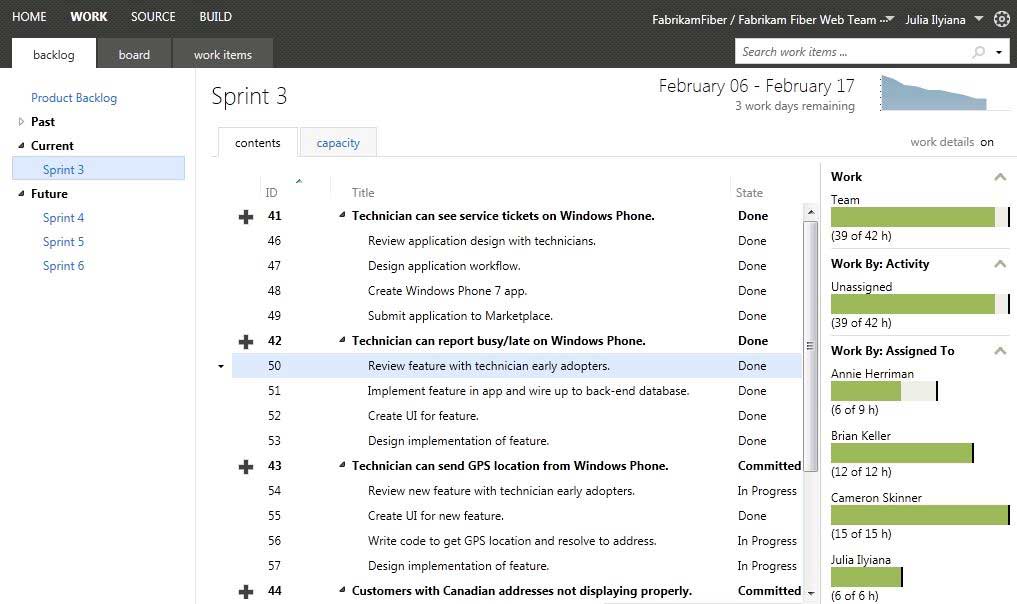Viewport: 1017px width, 604px height.
Task: Click plus icon beside item 44
Action: tap(246, 591)
